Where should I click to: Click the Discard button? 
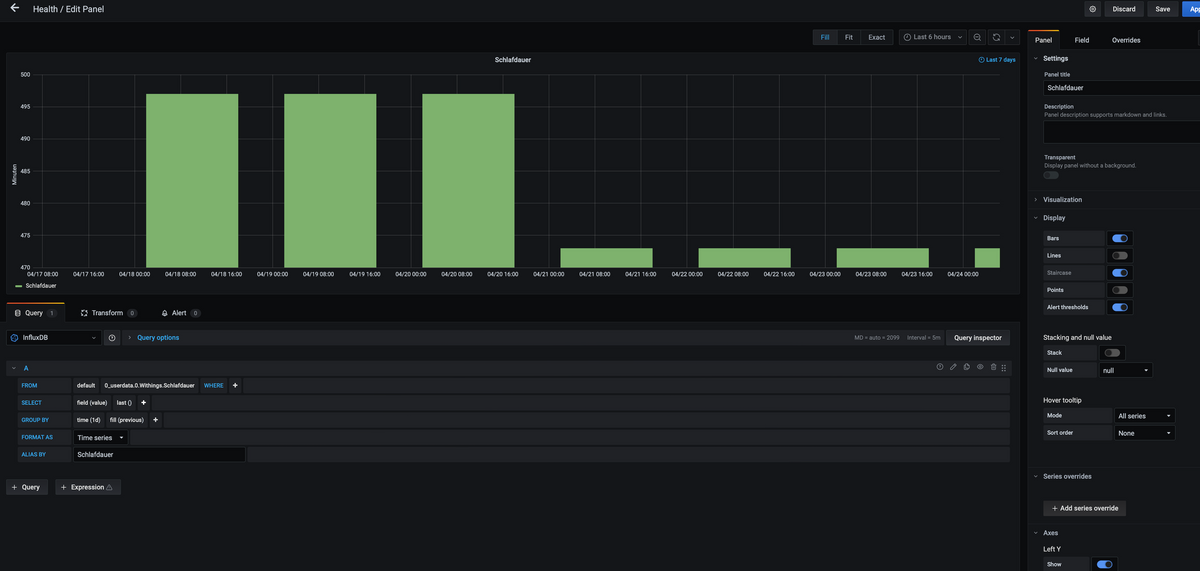pos(1124,9)
